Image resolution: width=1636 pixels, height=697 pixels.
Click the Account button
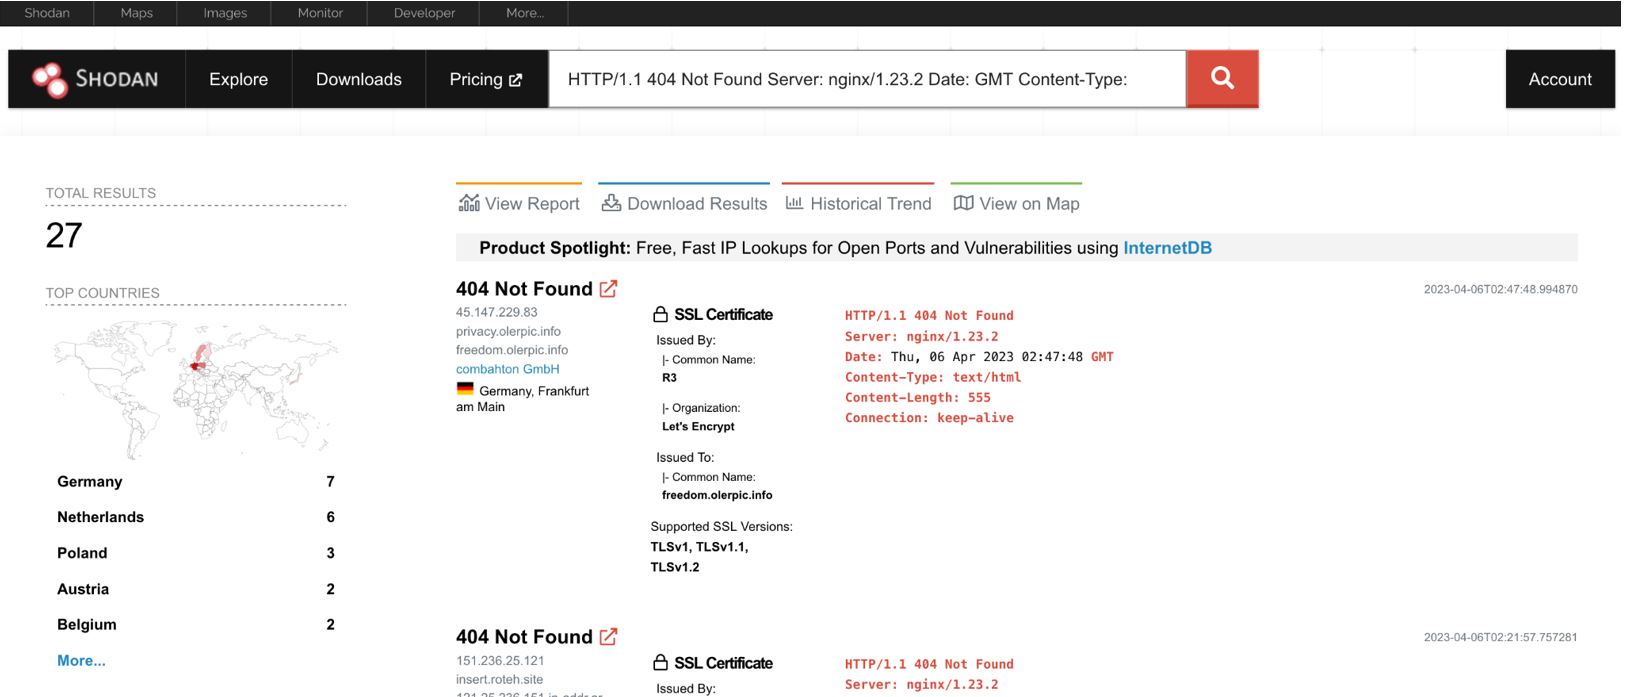tap(1560, 79)
